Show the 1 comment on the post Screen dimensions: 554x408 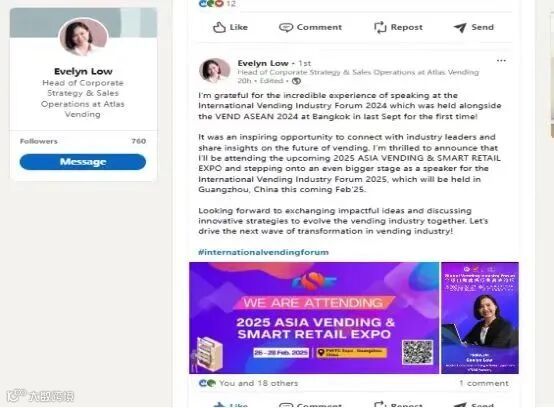pyautogui.click(x=484, y=383)
